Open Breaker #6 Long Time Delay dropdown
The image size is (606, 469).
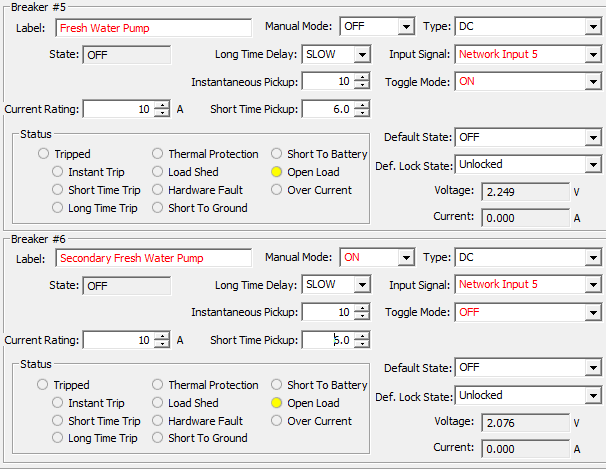[x=361, y=285]
